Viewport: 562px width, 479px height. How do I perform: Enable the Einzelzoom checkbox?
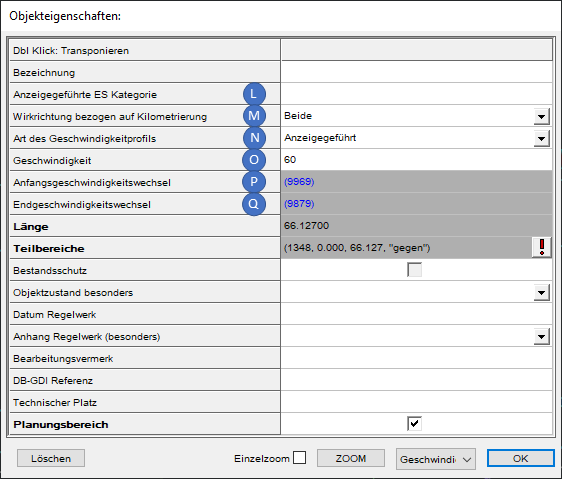point(299,458)
